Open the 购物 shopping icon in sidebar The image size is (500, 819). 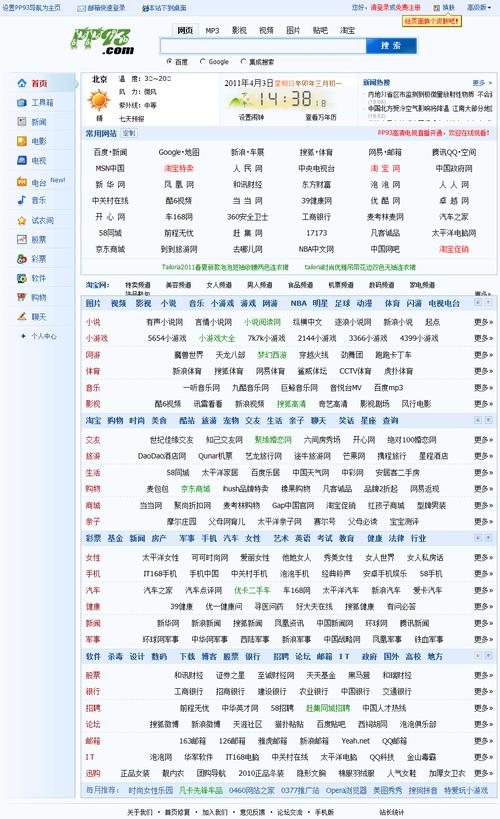22,297
